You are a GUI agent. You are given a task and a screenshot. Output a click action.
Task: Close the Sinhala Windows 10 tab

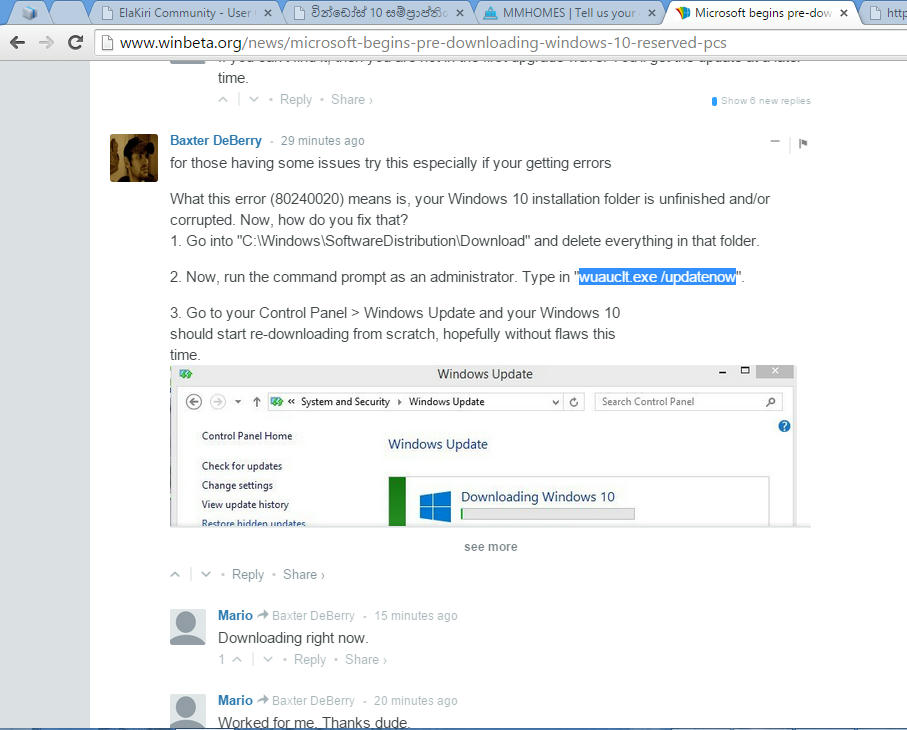point(460,13)
